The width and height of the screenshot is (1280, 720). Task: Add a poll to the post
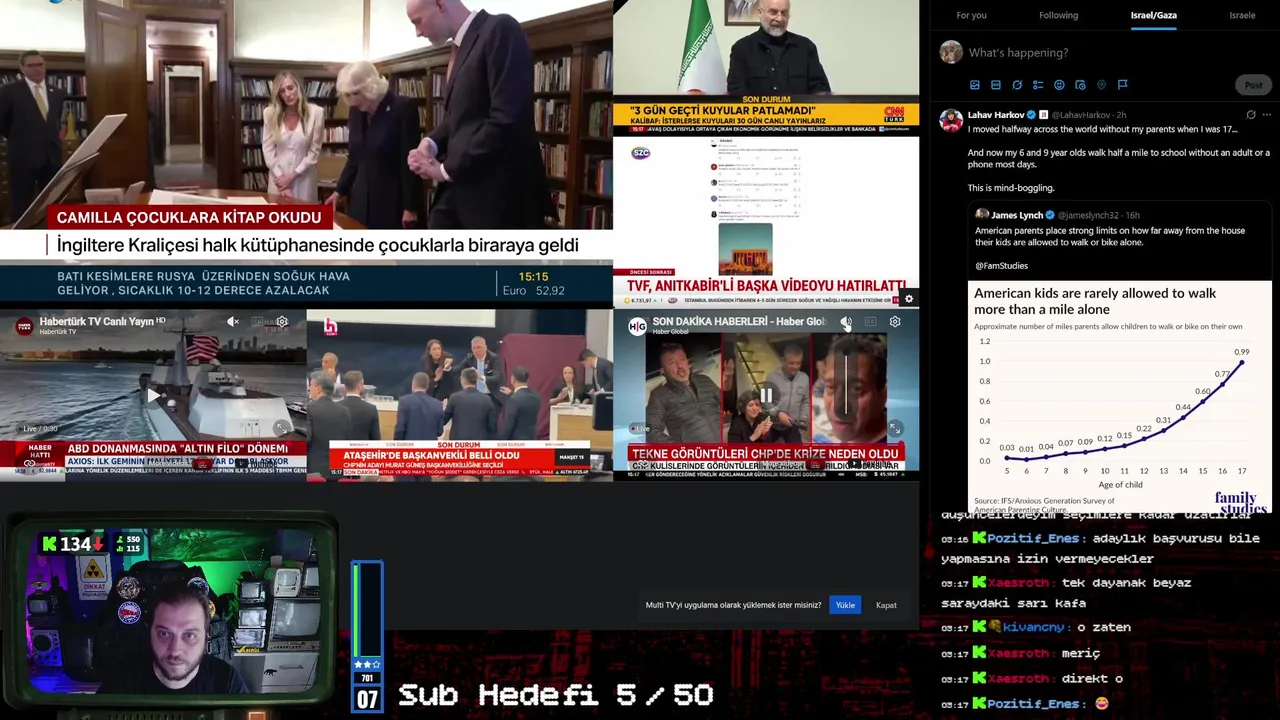[x=1038, y=85]
